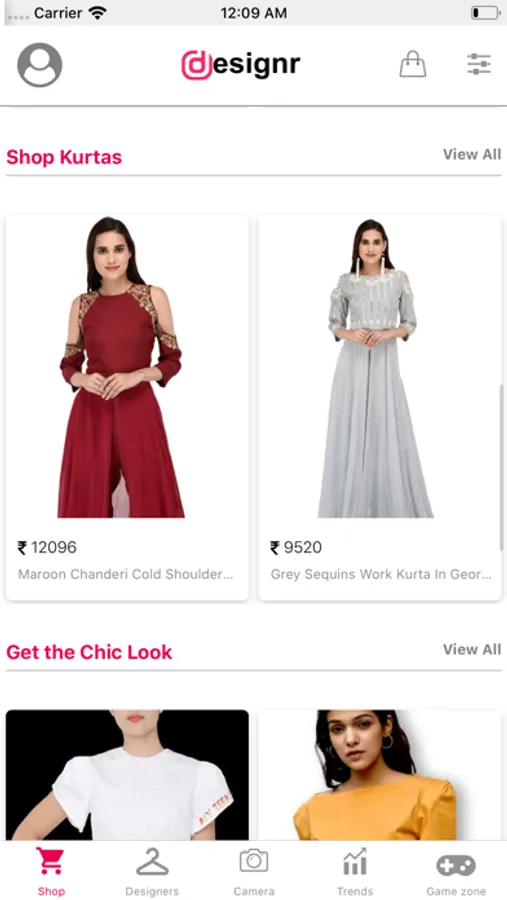Click View All for Shop Kurtas

[x=472, y=154]
